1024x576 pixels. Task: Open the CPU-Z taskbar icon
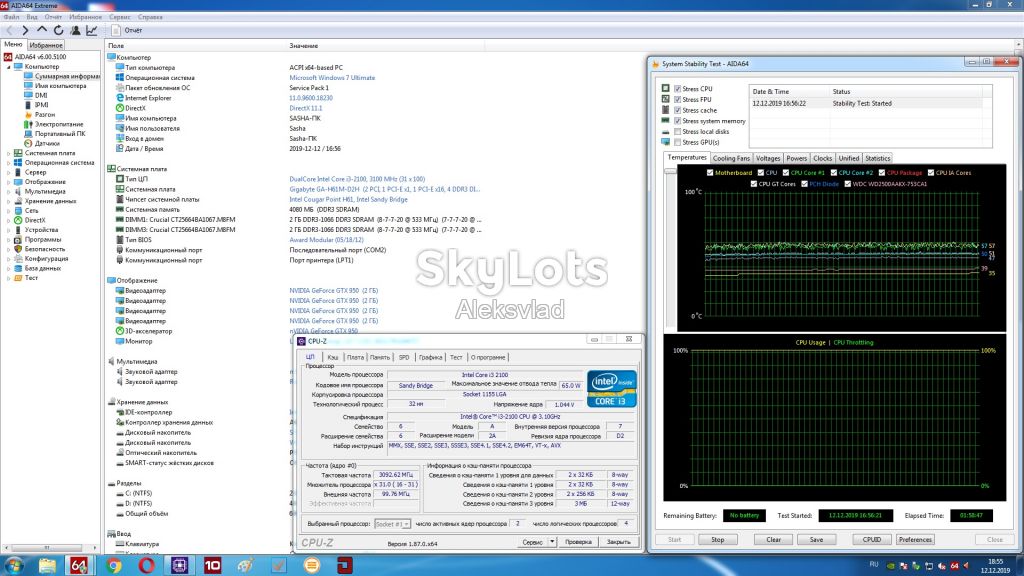(x=180, y=565)
